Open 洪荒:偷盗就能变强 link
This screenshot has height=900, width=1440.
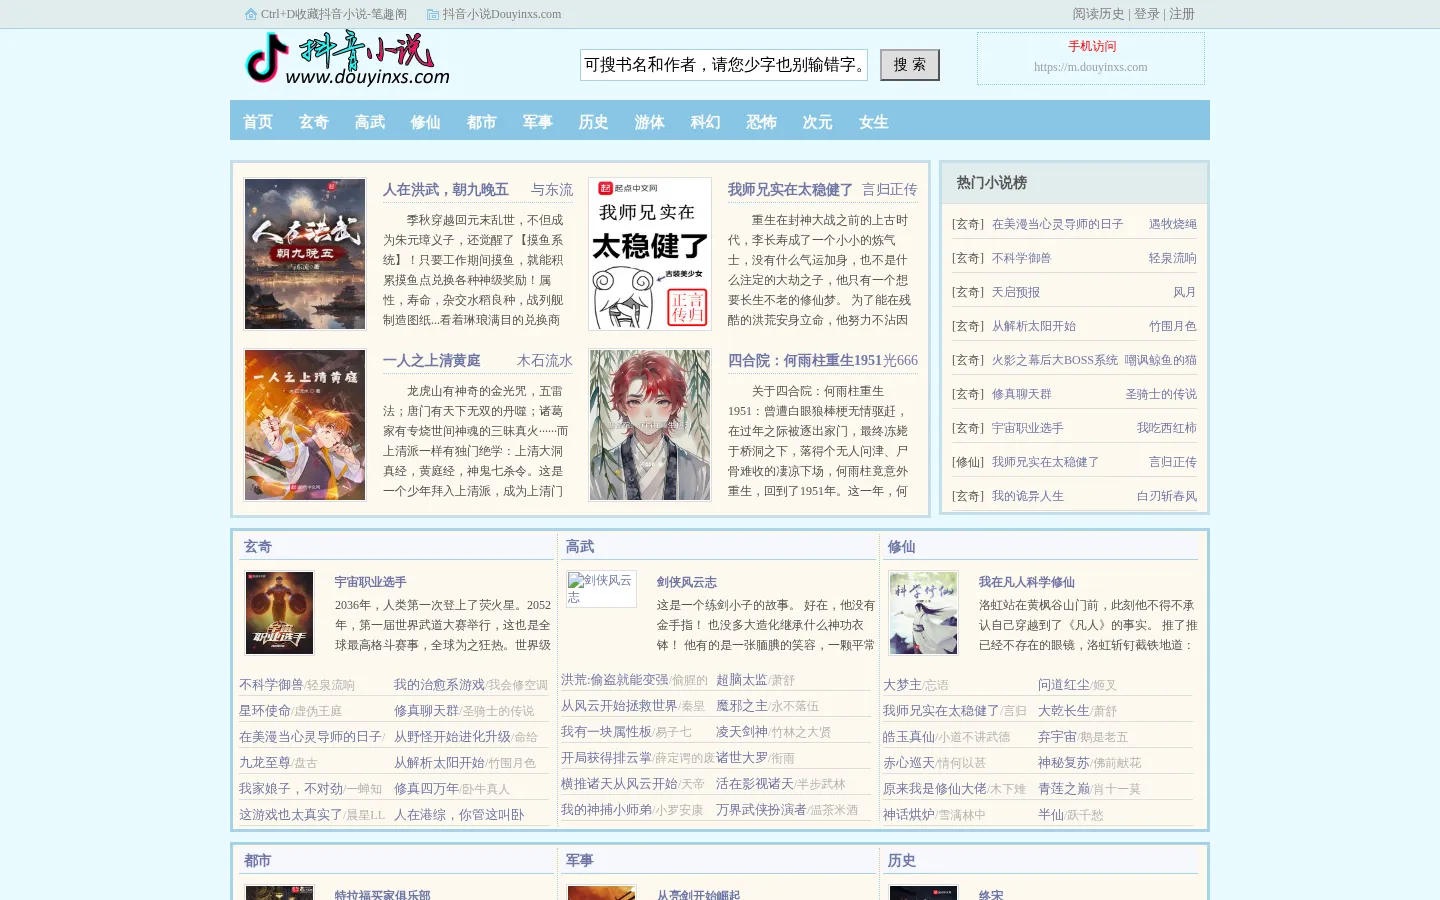[614, 680]
